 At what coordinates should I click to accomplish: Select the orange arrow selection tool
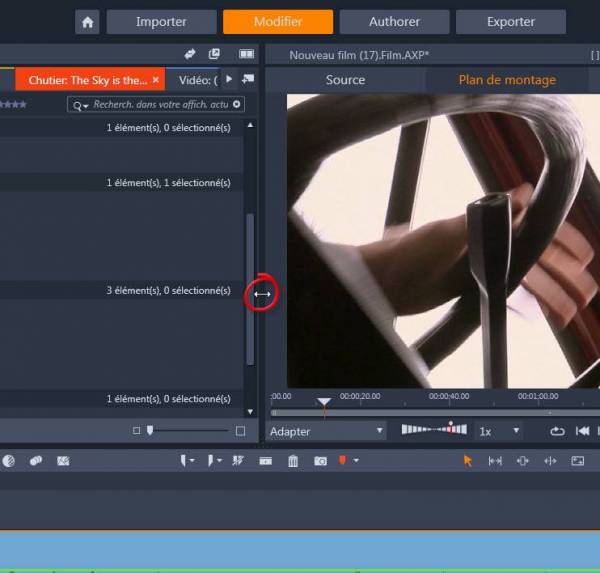[x=467, y=461]
